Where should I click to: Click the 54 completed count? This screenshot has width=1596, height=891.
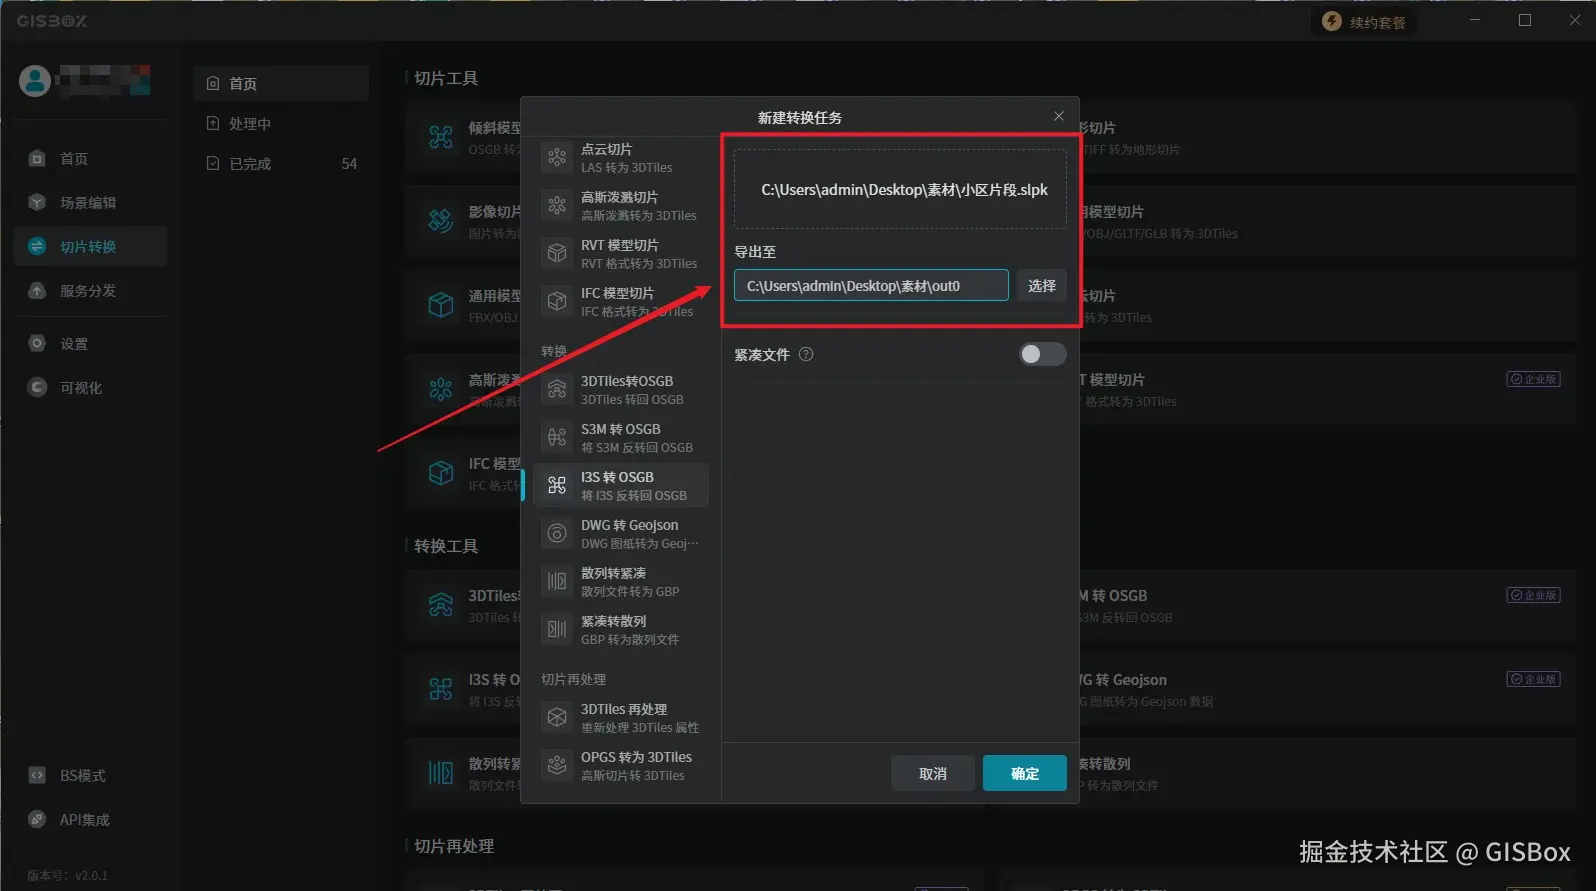(349, 163)
